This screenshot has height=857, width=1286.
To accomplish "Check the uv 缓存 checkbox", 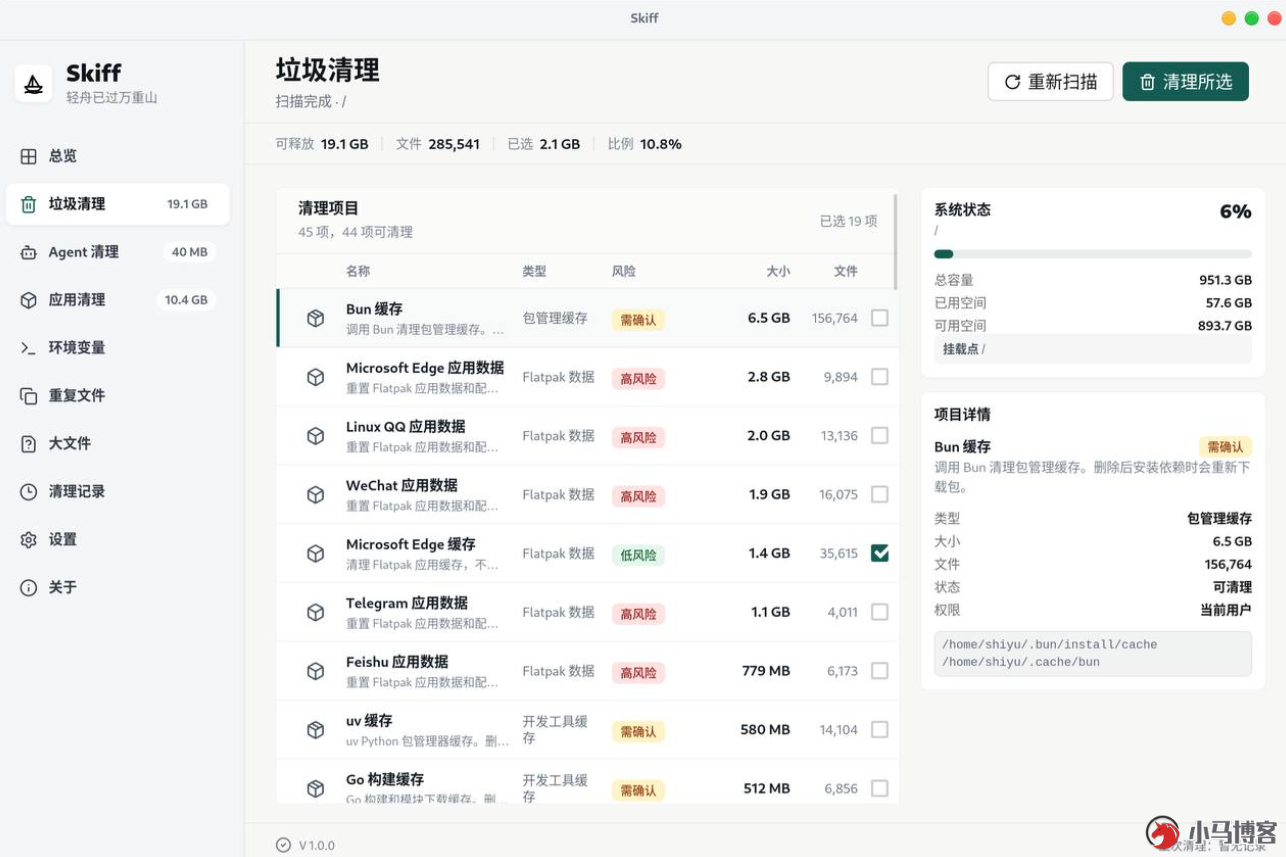I will pyautogui.click(x=879, y=730).
